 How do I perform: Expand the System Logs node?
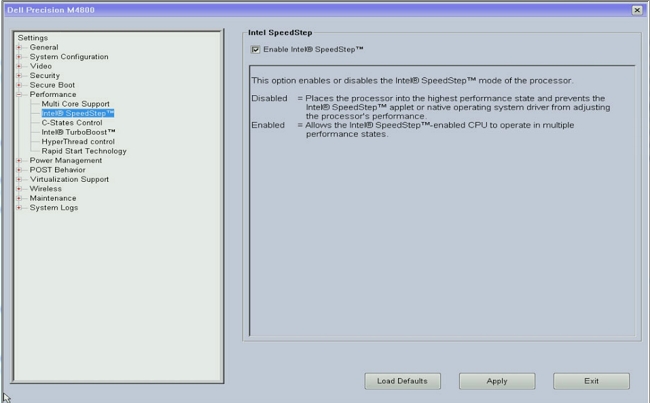click(19, 208)
